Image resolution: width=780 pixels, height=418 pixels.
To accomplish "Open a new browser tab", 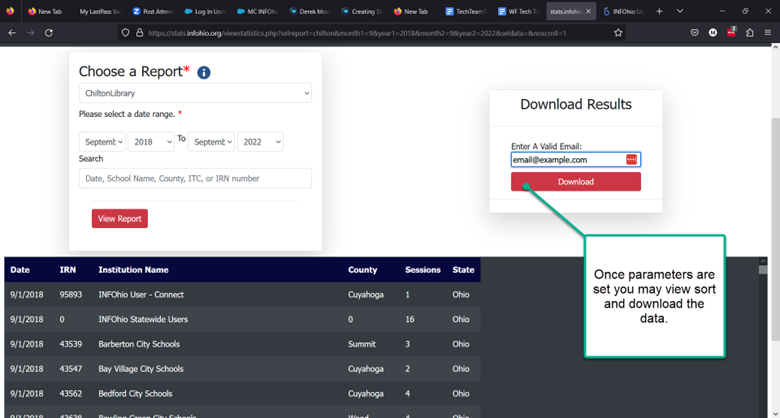I will tap(659, 11).
